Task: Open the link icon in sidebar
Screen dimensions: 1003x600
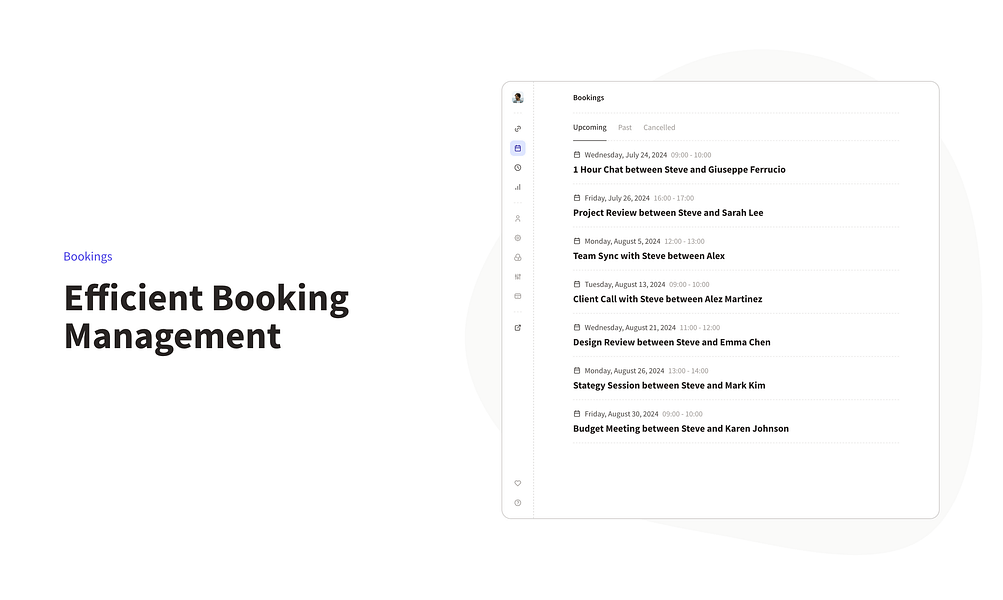Action: click(x=517, y=129)
